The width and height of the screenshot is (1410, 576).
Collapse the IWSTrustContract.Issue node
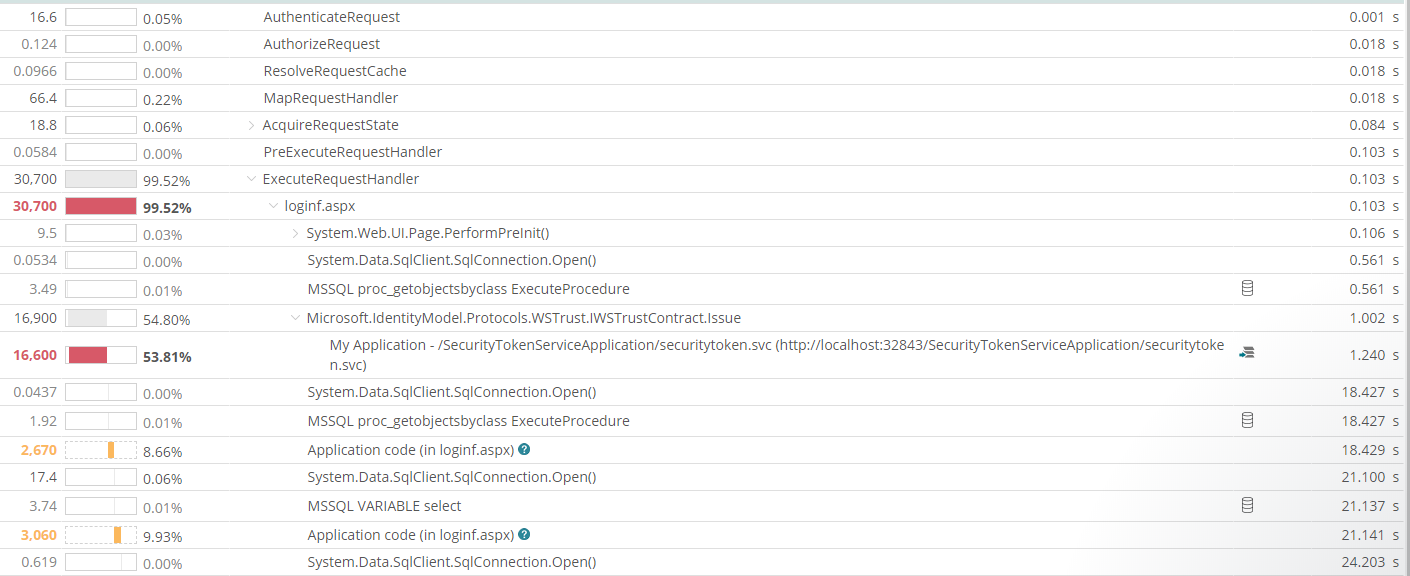(295, 317)
